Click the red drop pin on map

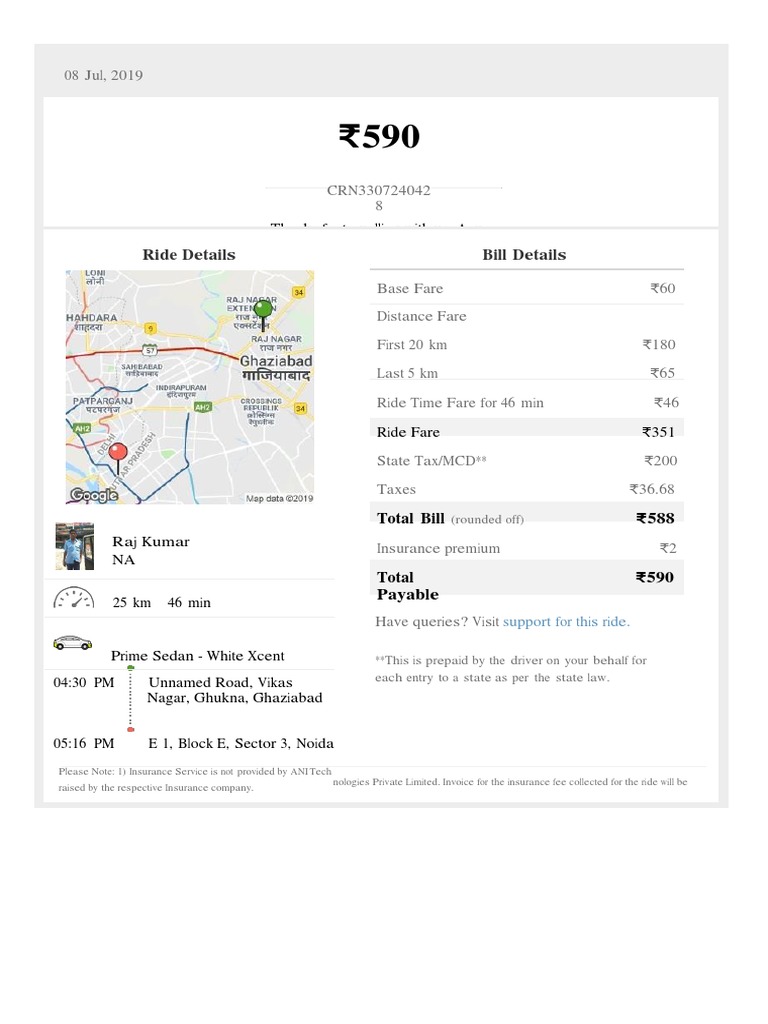(x=118, y=453)
